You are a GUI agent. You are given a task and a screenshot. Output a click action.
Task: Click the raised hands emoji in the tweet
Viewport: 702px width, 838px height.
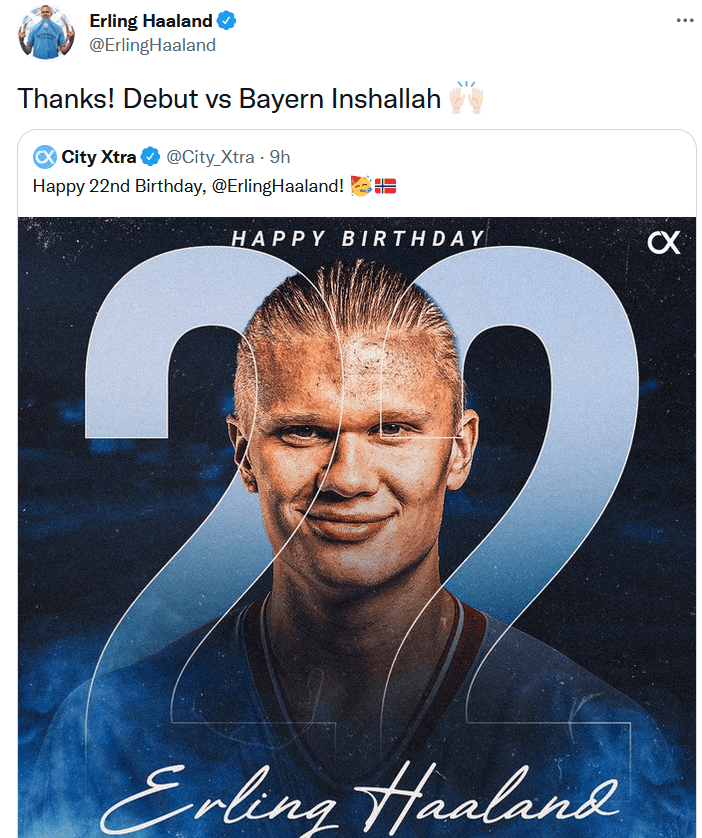(x=467, y=100)
